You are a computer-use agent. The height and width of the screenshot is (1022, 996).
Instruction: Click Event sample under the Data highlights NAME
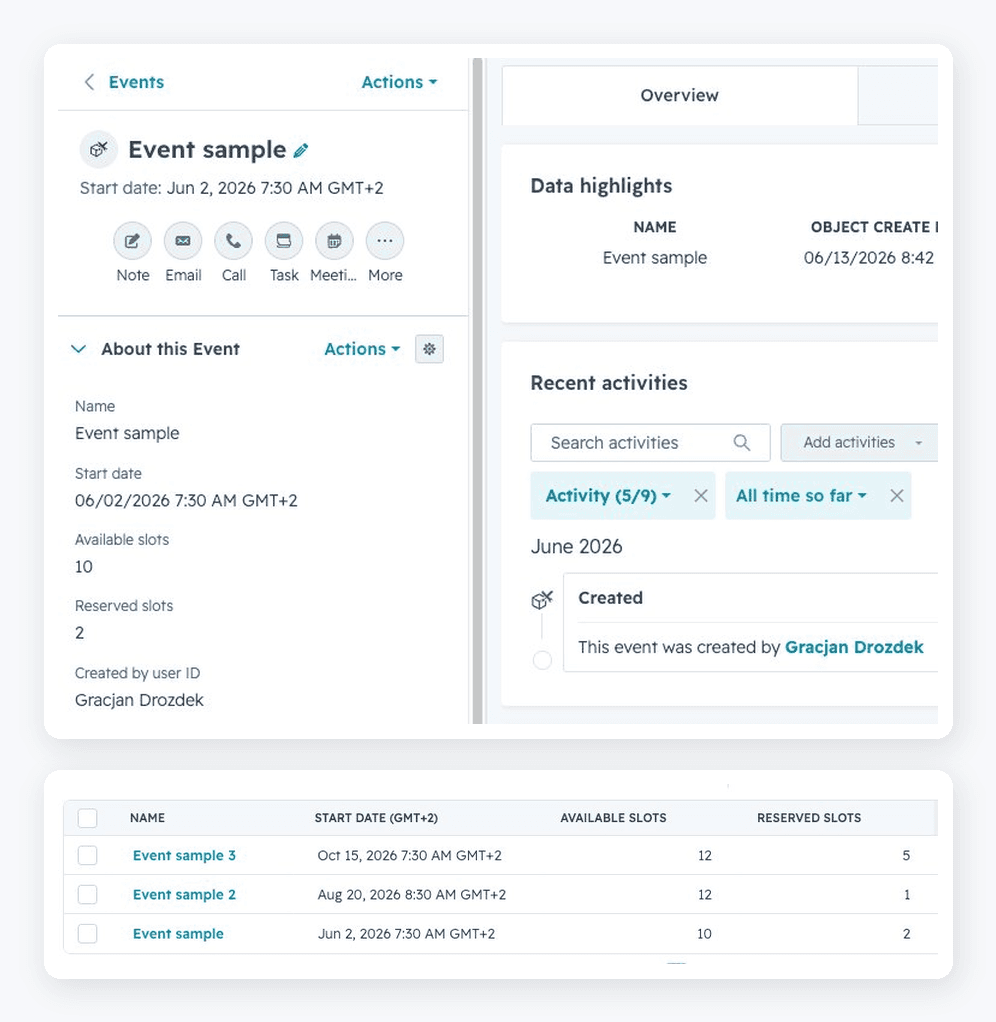pyautogui.click(x=654, y=258)
